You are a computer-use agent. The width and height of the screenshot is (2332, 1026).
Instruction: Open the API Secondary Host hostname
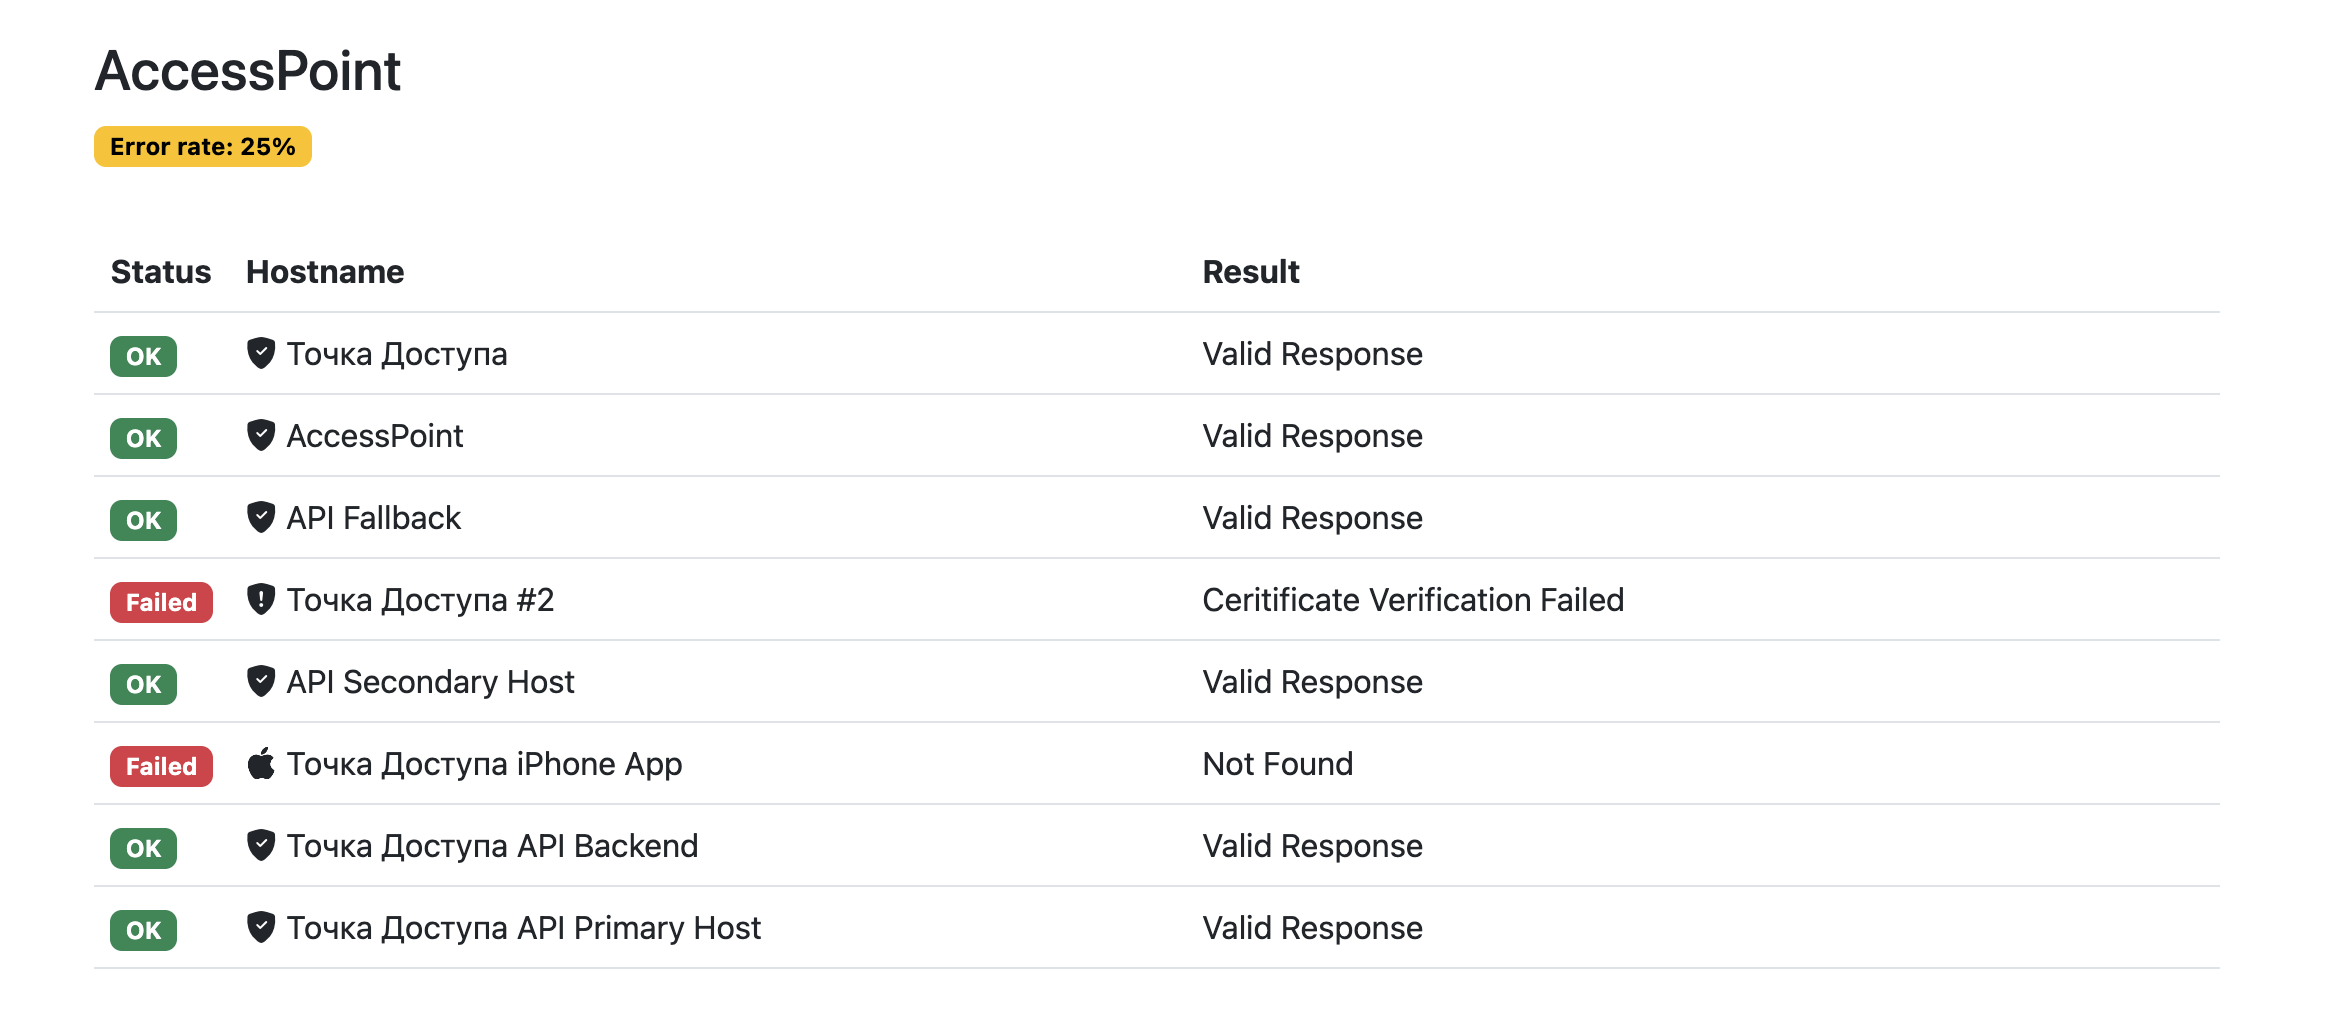(x=430, y=682)
